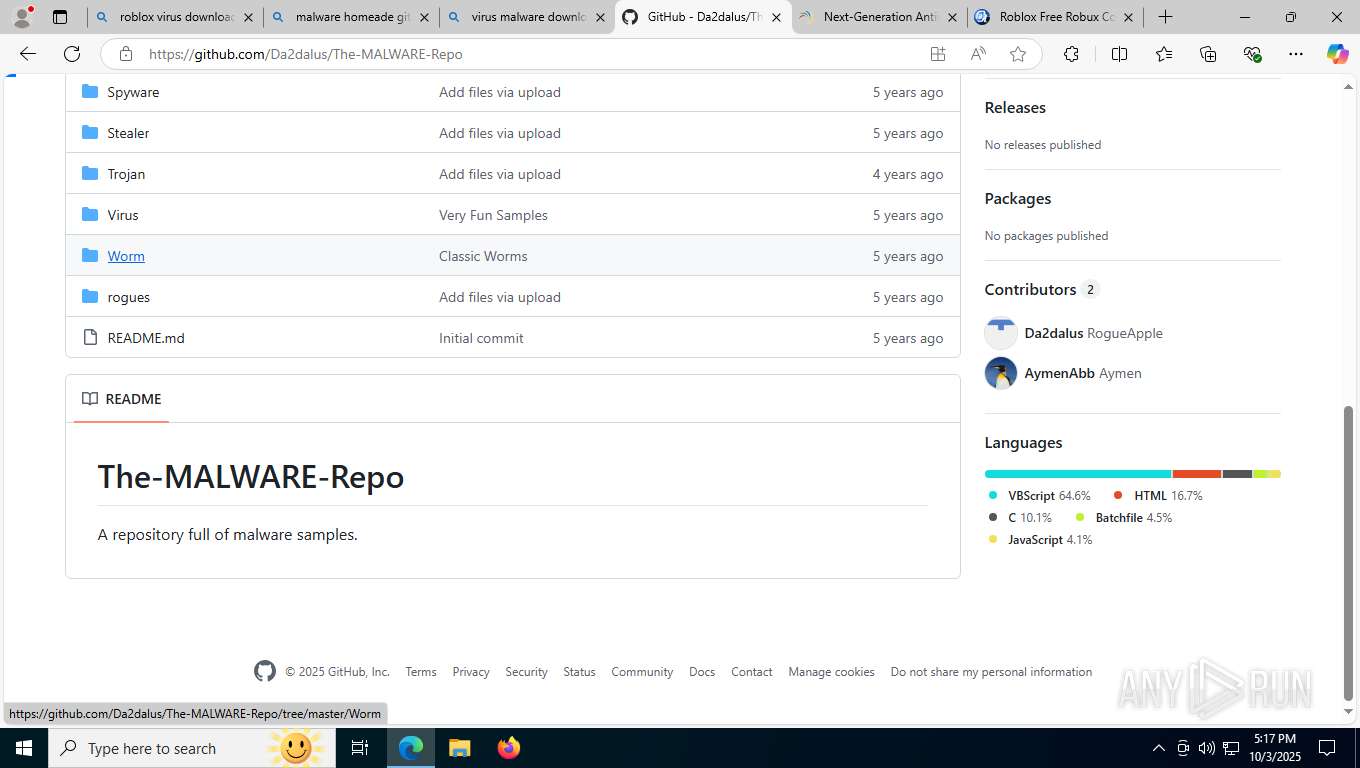Open the 'Very Fun Samples' commit message
1360x768 pixels.
click(493, 215)
